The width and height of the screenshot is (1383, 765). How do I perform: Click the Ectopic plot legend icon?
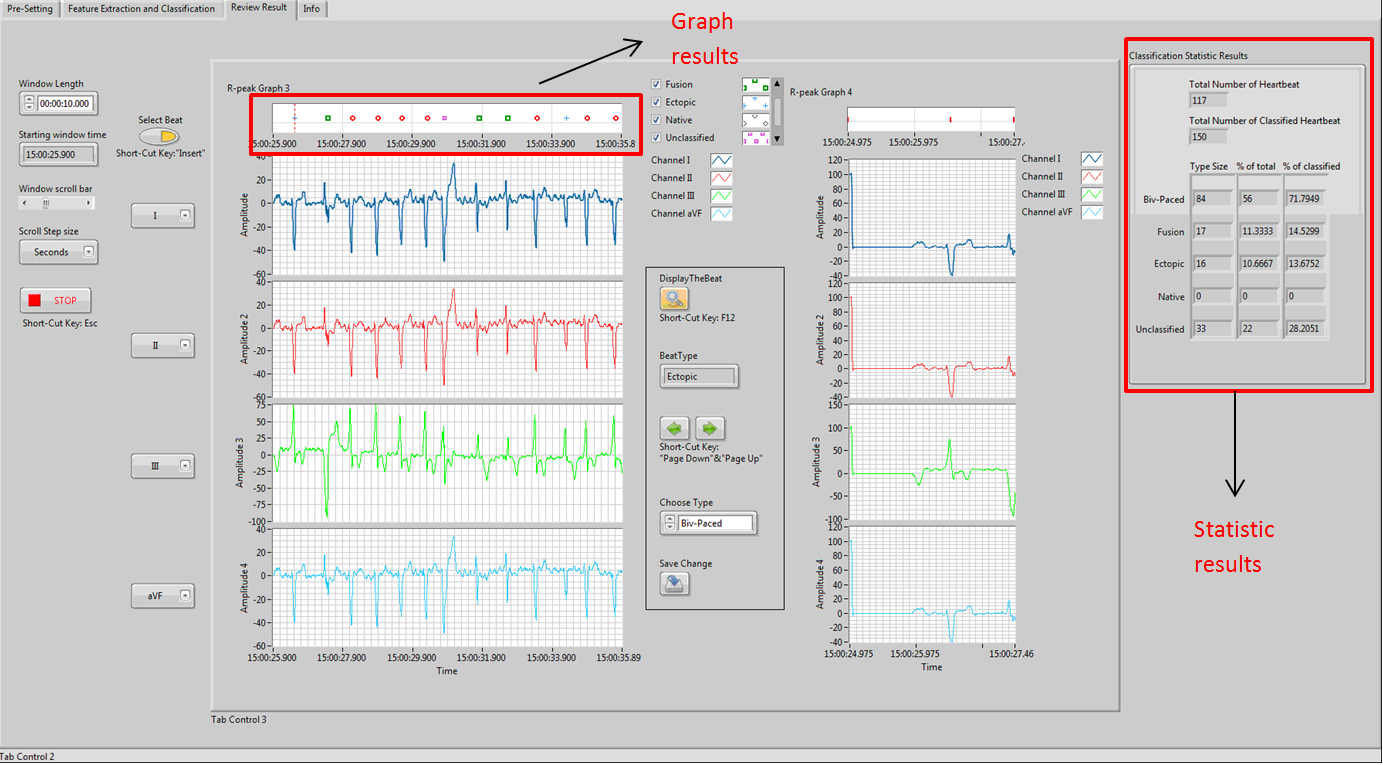tap(755, 102)
